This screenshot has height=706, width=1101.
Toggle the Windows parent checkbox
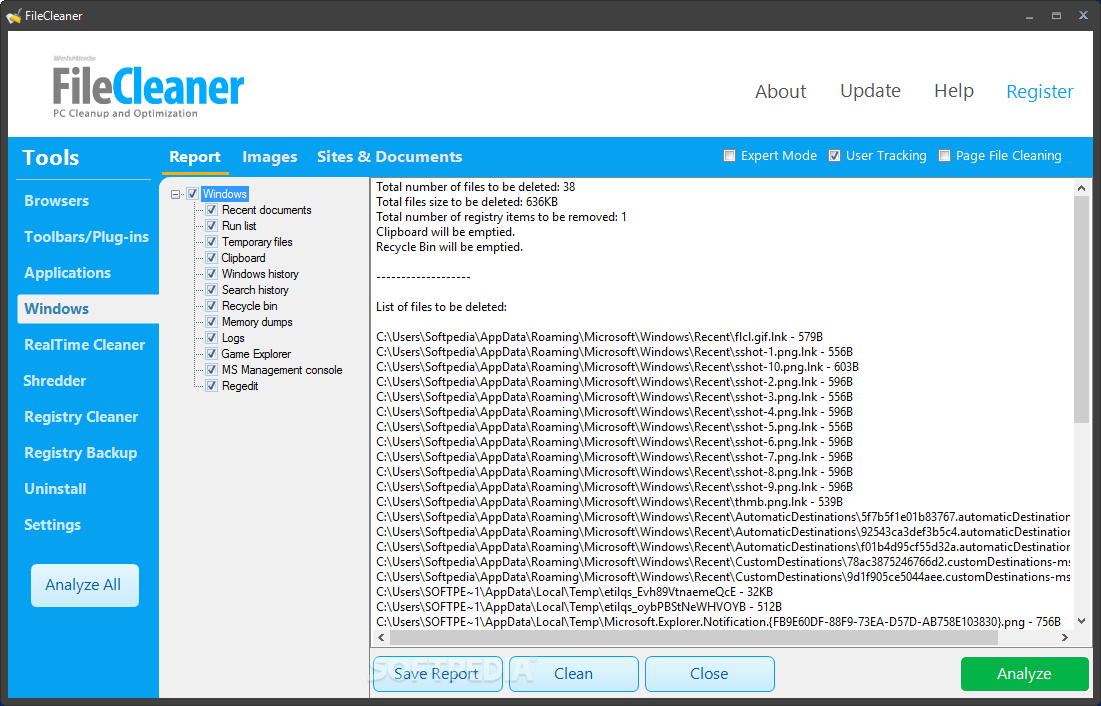coord(192,194)
